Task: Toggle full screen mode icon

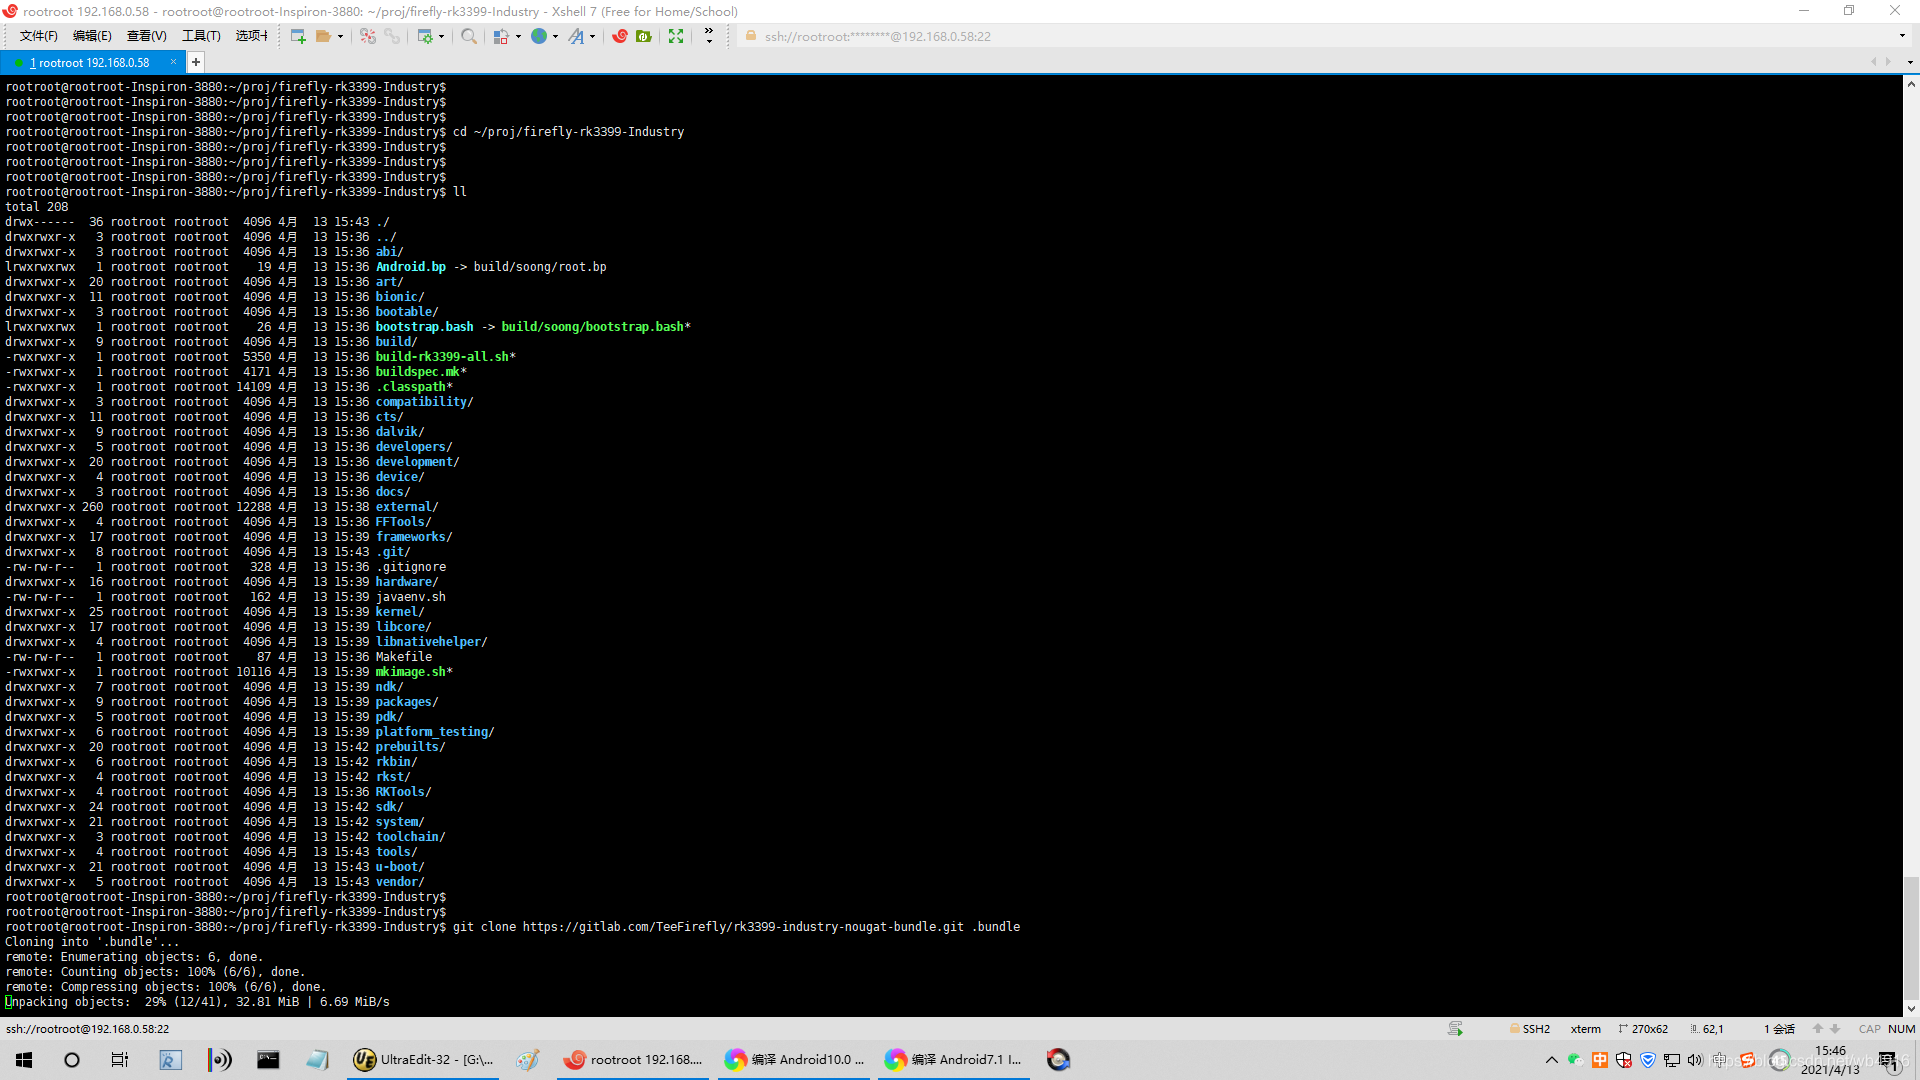Action: 676,36
